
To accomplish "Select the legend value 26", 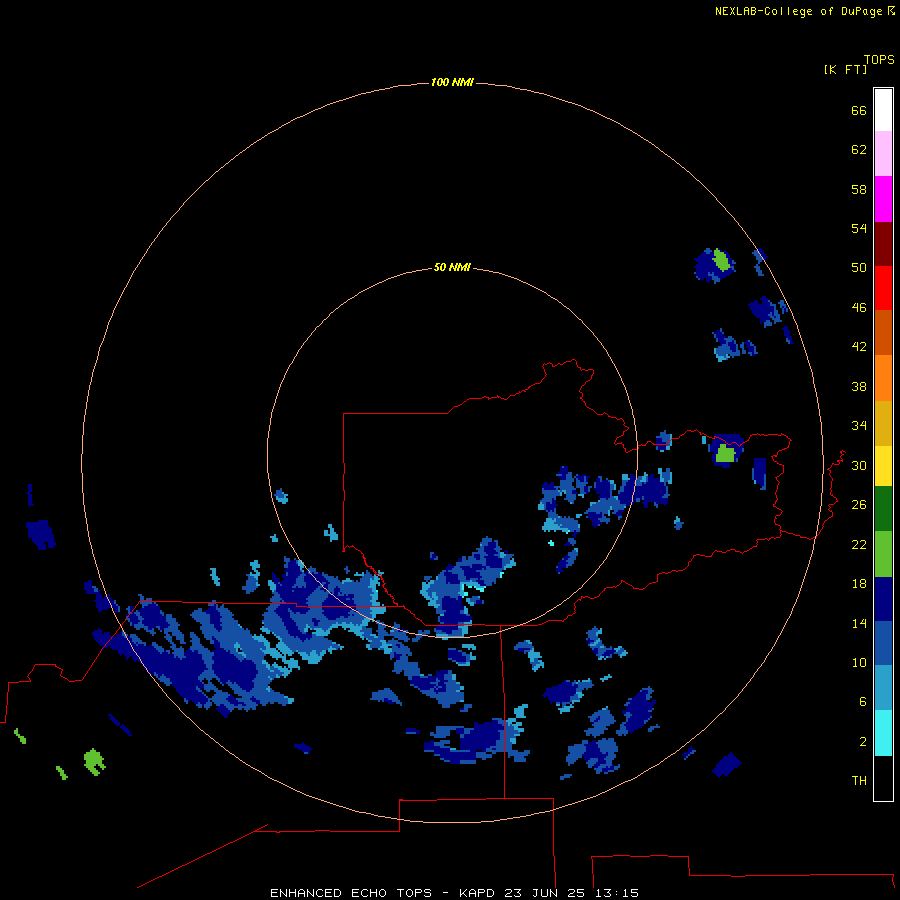I will (859, 505).
